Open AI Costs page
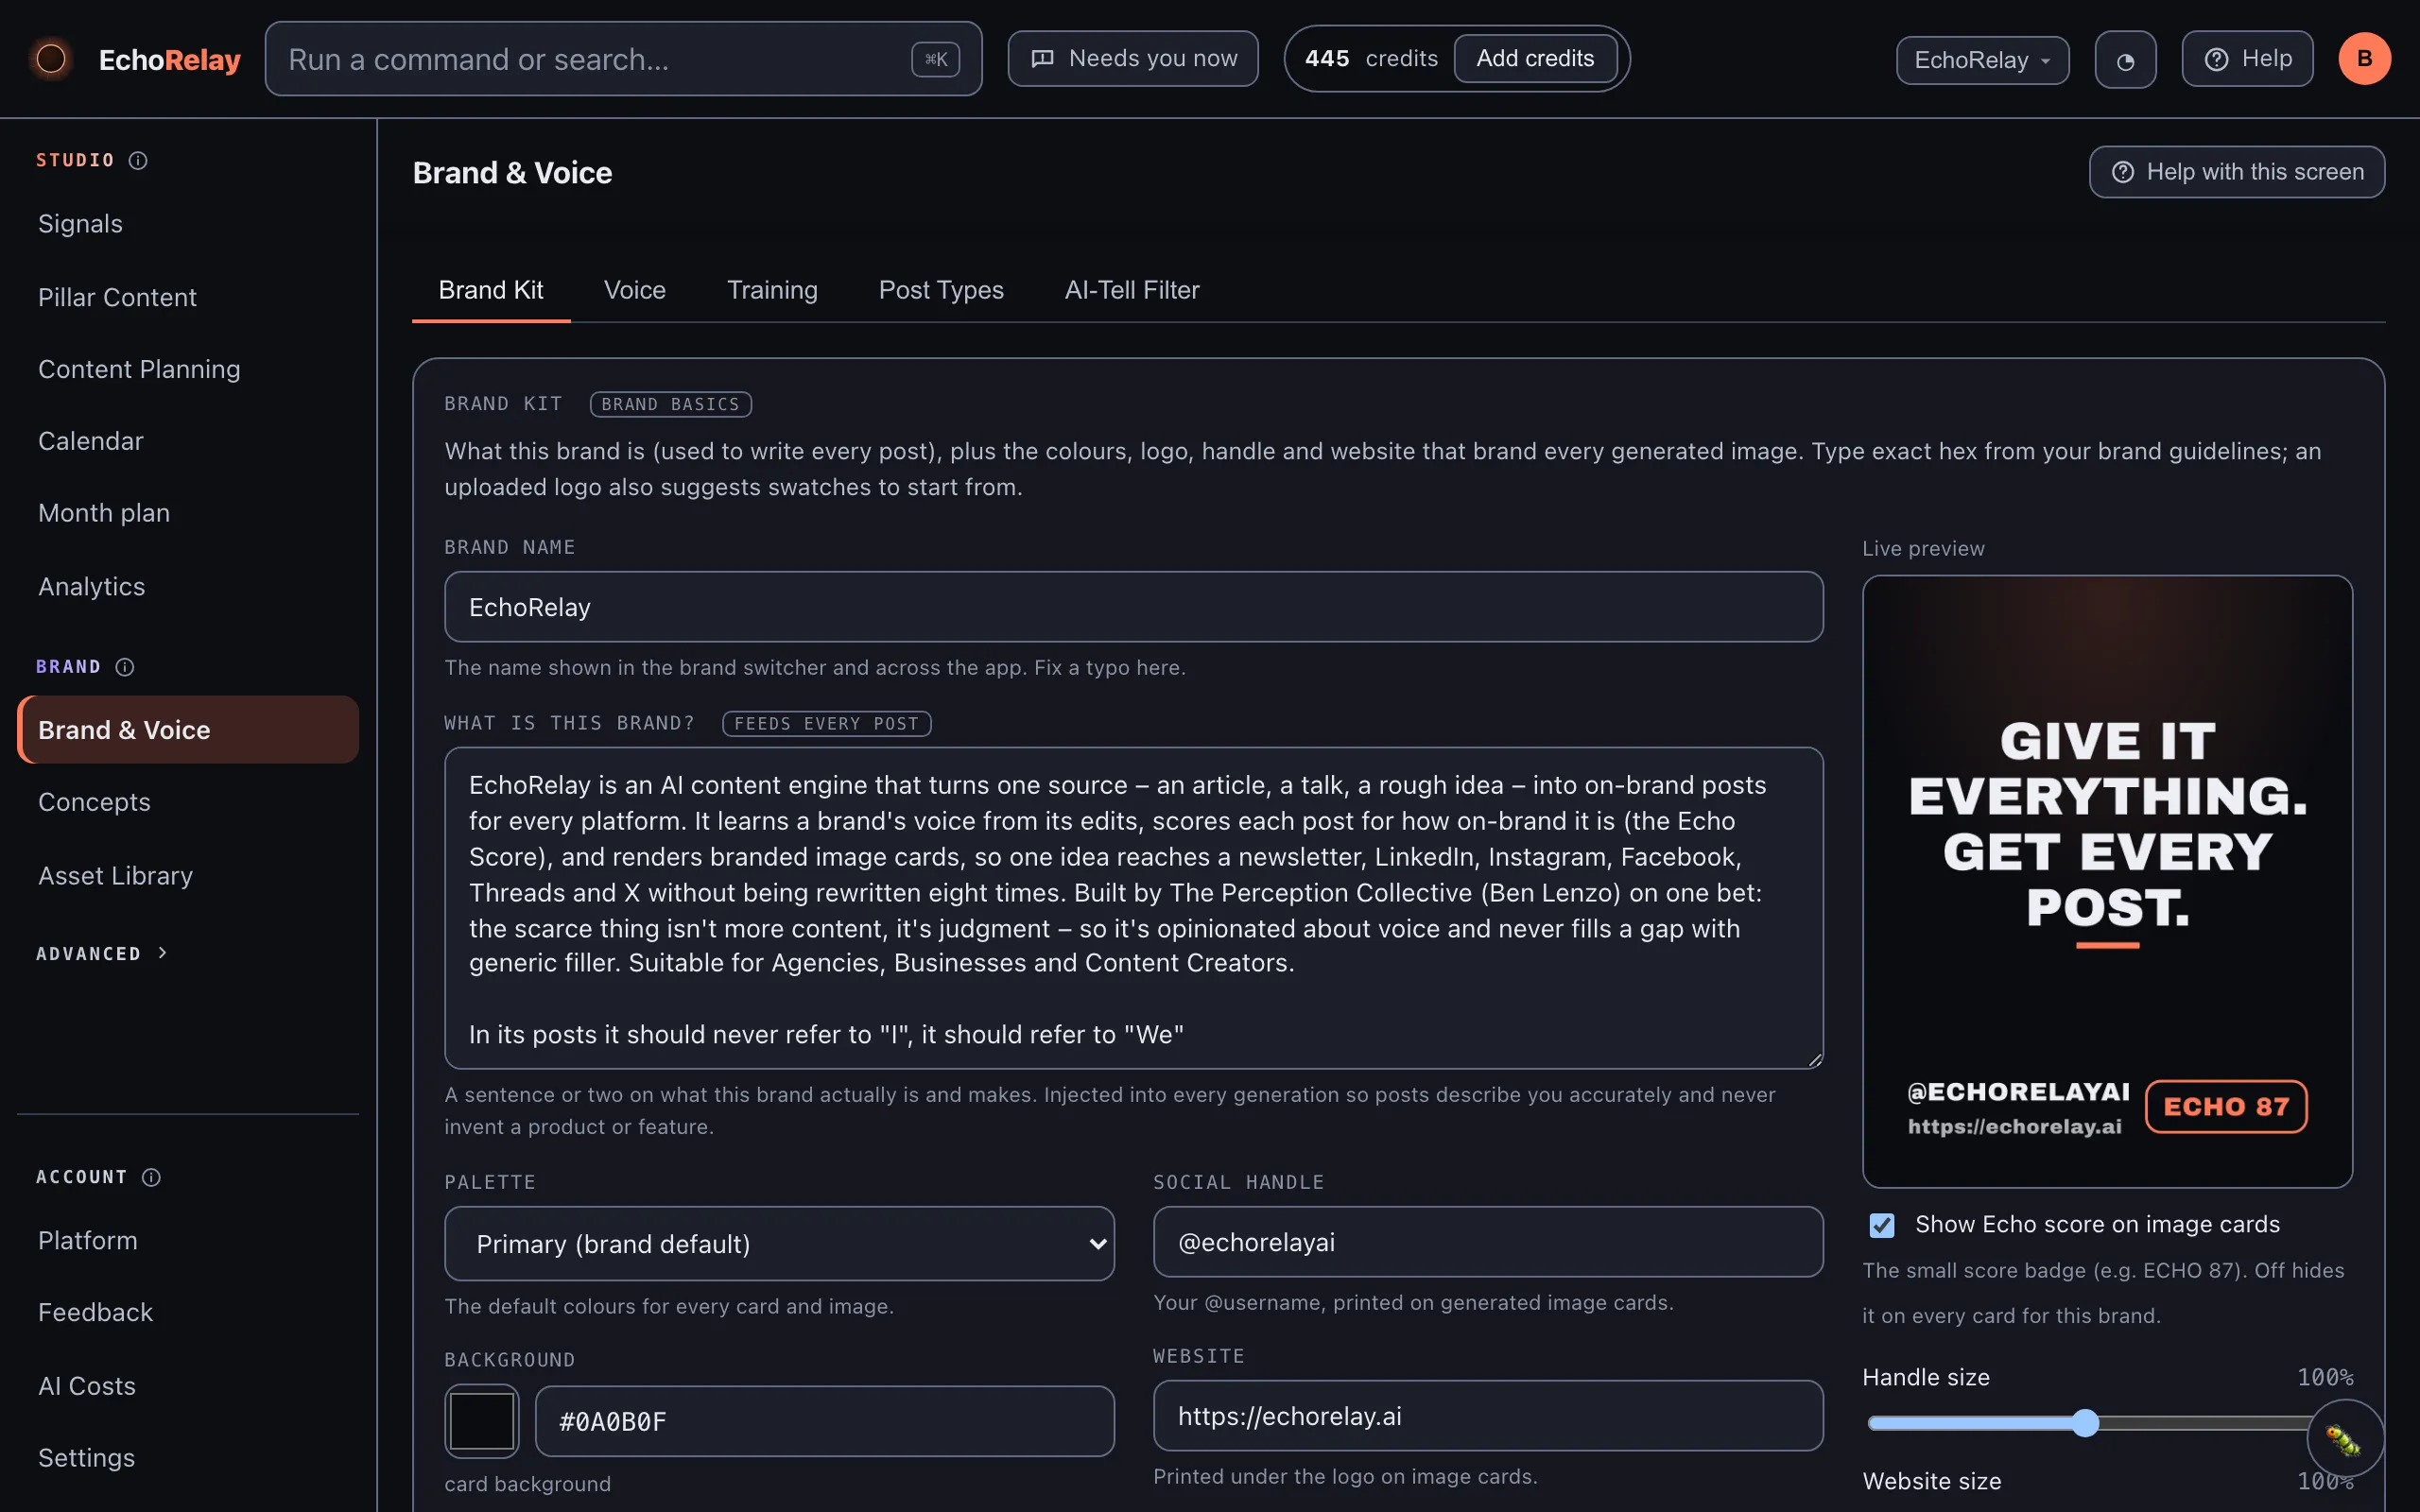Image resolution: width=2420 pixels, height=1512 pixels. tap(188, 1386)
